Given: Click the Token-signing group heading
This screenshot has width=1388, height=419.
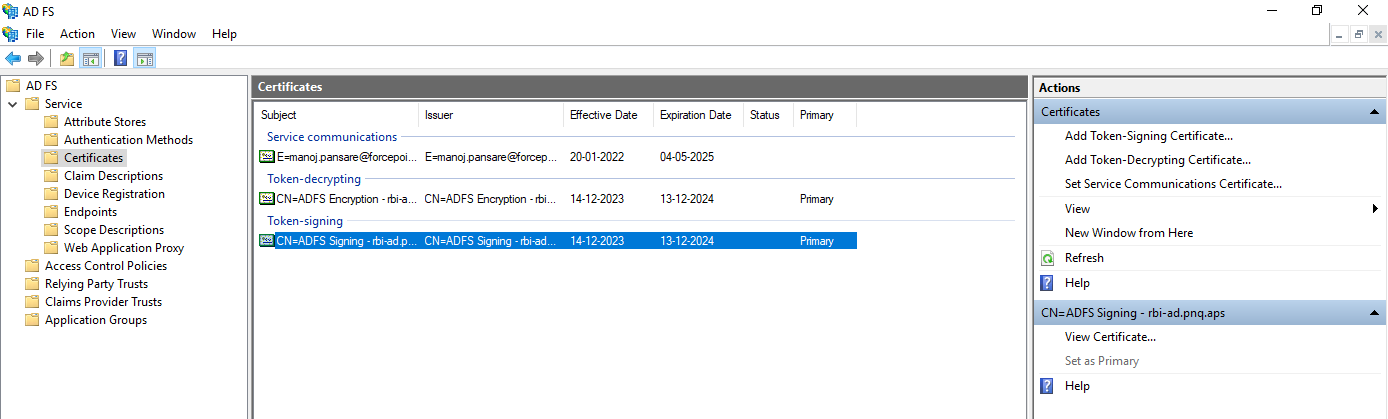Looking at the screenshot, I should tap(305, 221).
